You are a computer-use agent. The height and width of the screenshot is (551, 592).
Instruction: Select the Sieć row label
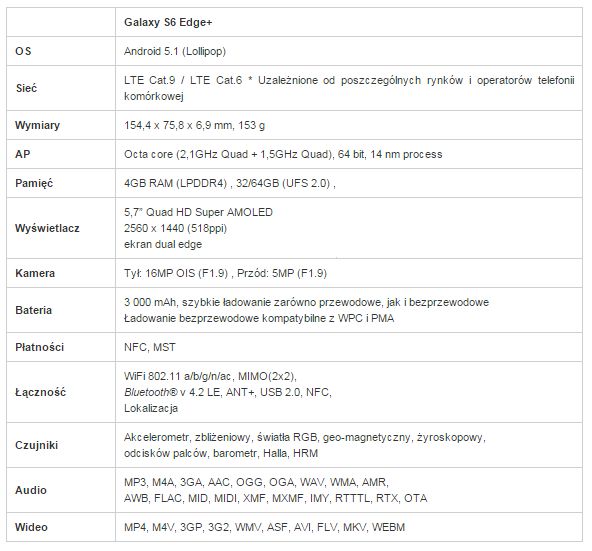point(26,88)
